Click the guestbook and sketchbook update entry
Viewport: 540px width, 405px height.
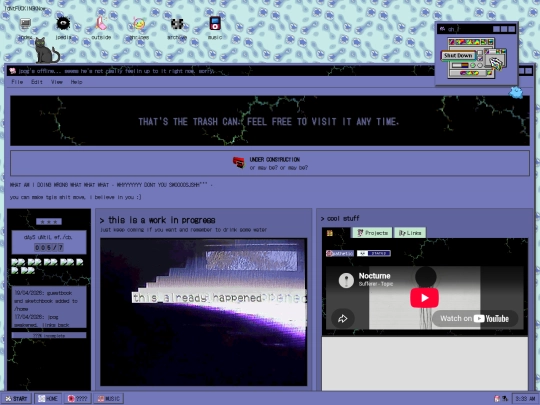[x=46, y=301]
